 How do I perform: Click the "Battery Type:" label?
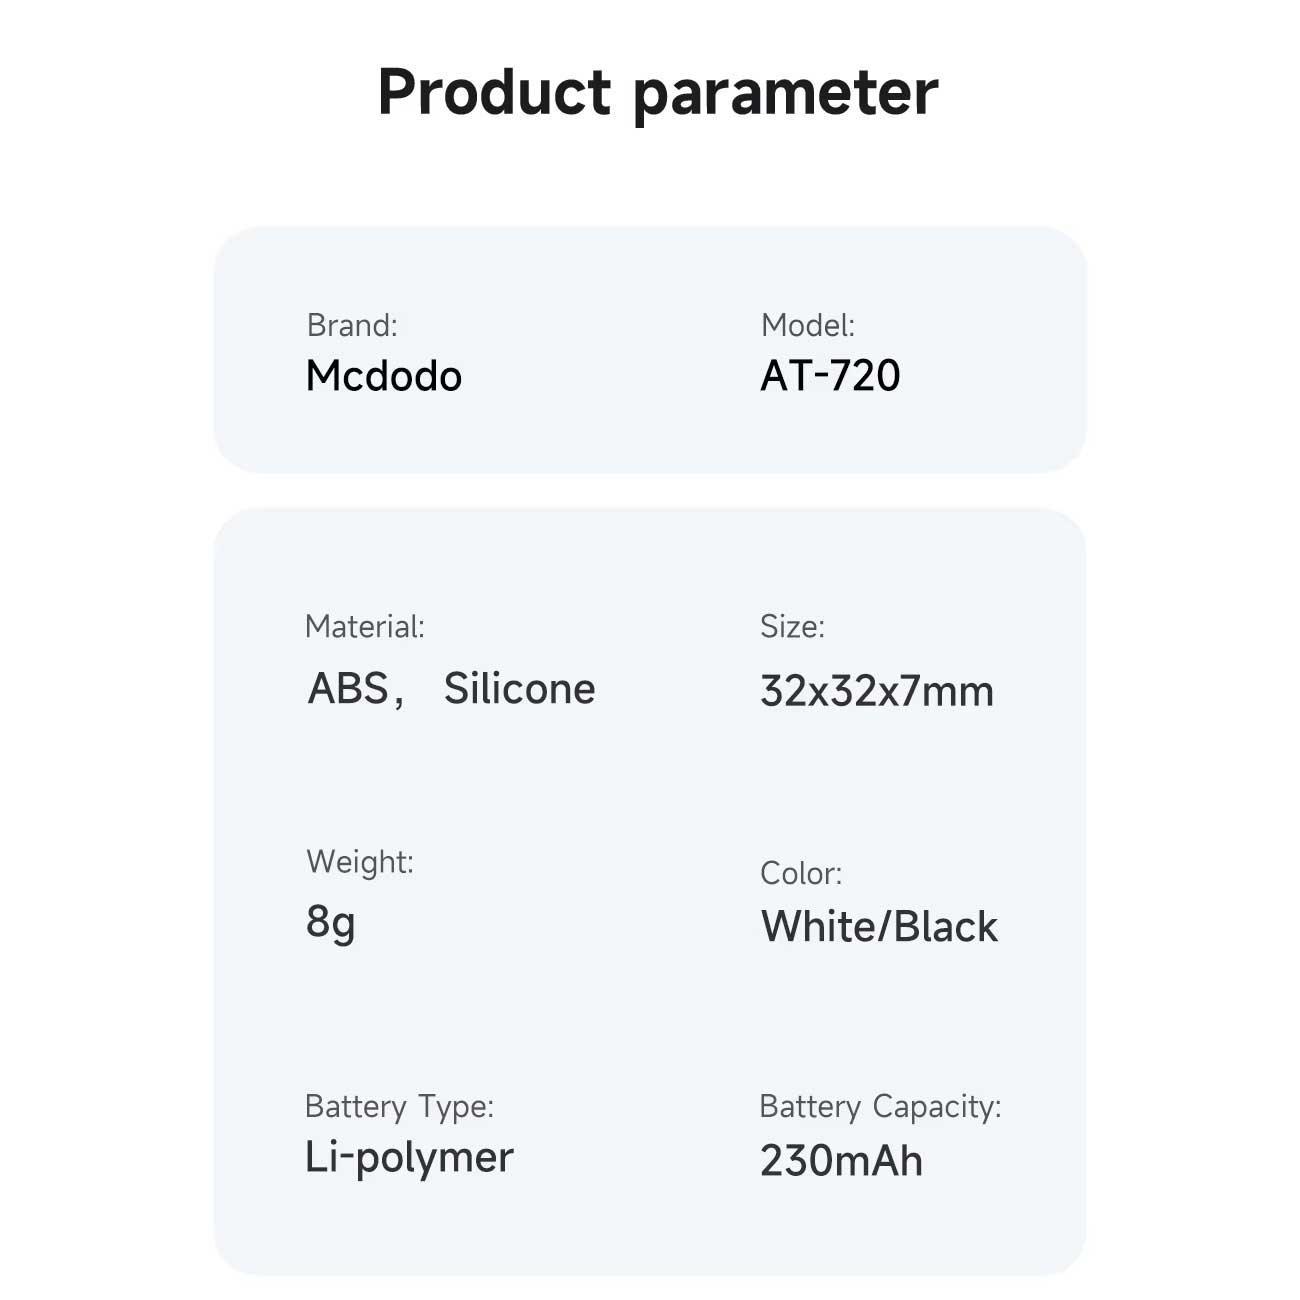[399, 1107]
